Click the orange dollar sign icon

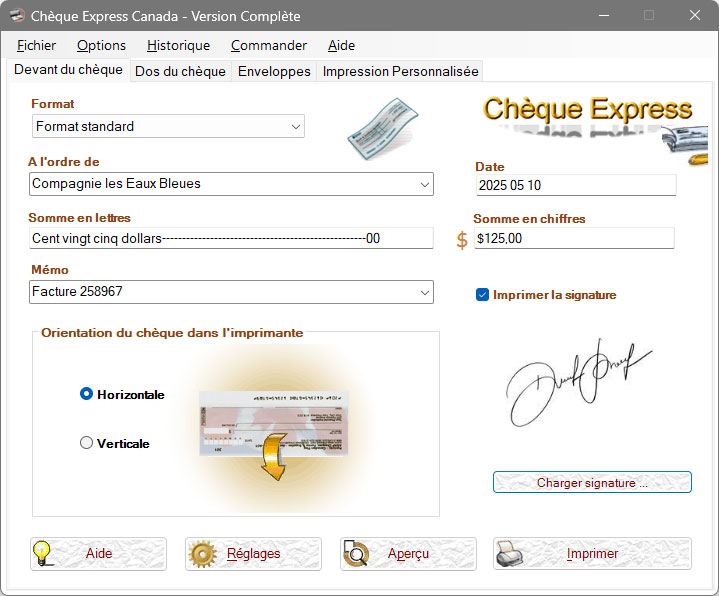462,240
